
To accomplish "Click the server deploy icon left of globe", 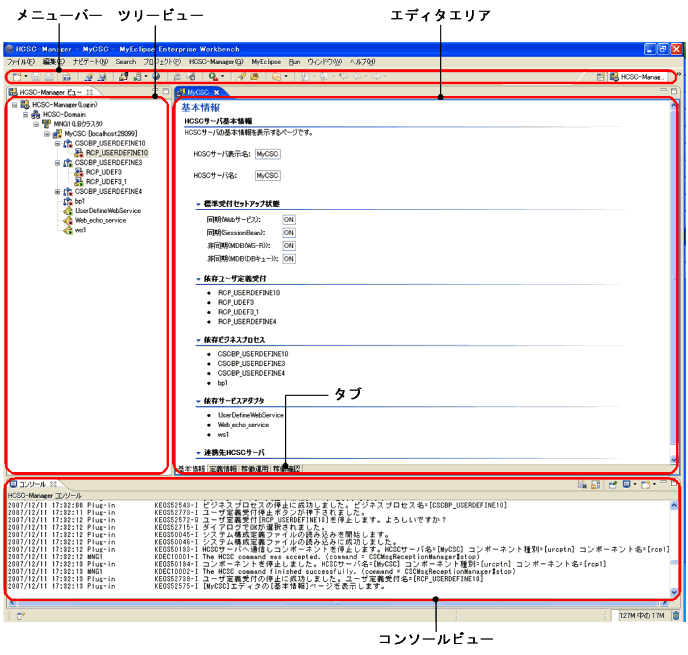I will [137, 77].
